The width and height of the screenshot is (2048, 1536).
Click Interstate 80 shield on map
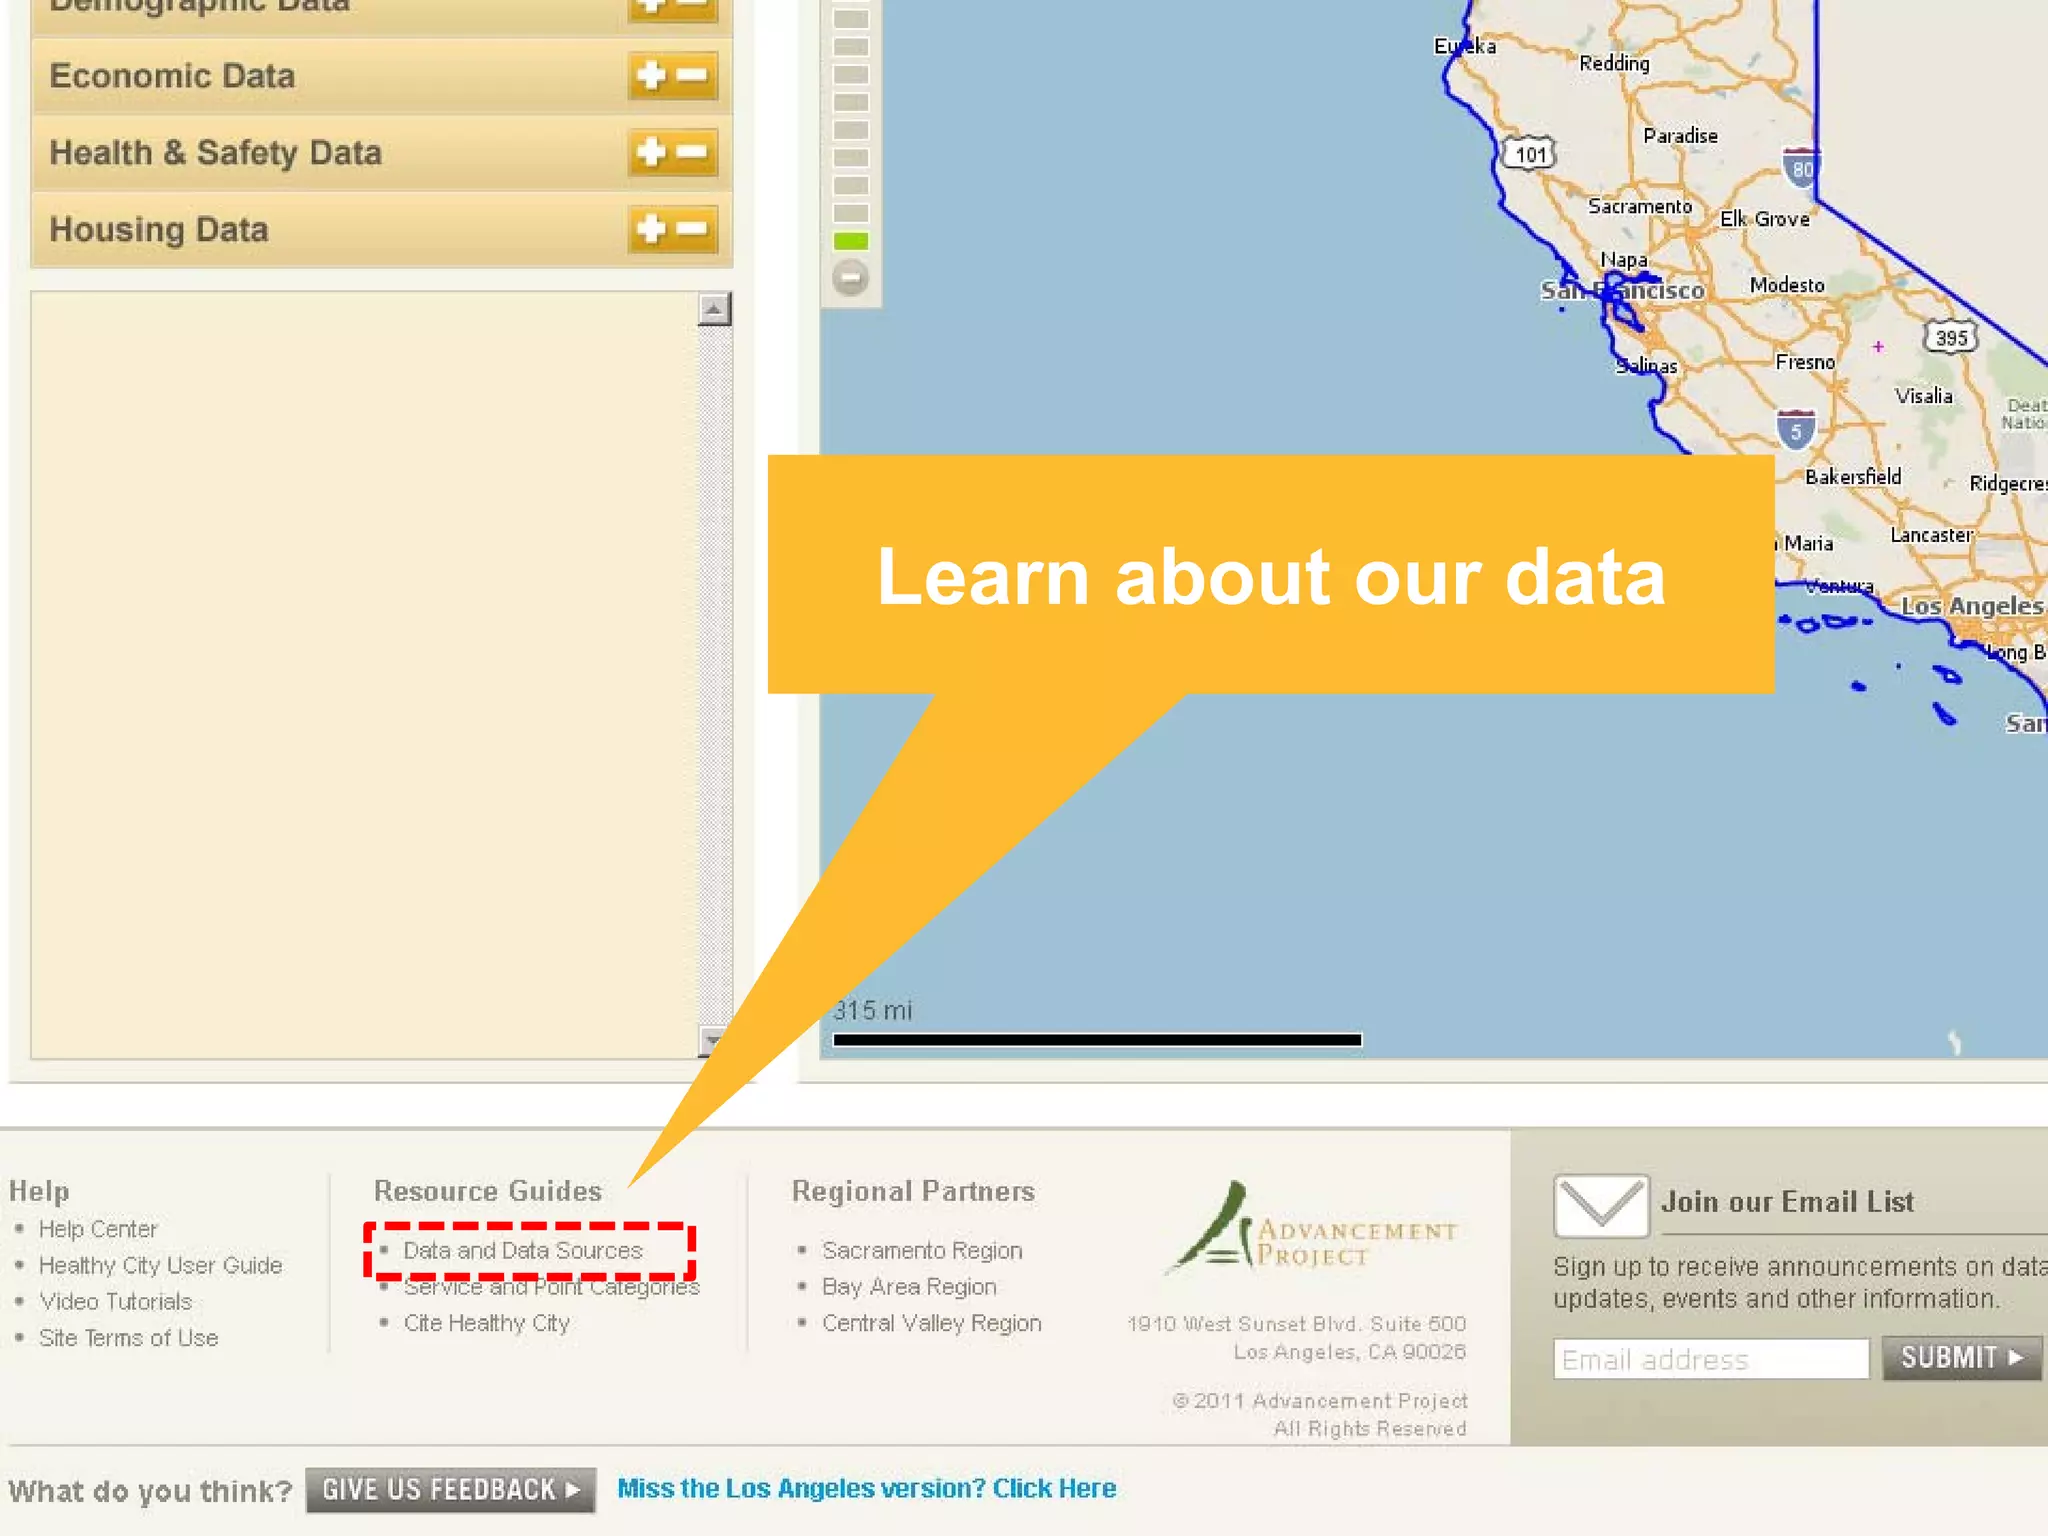coord(1801,167)
